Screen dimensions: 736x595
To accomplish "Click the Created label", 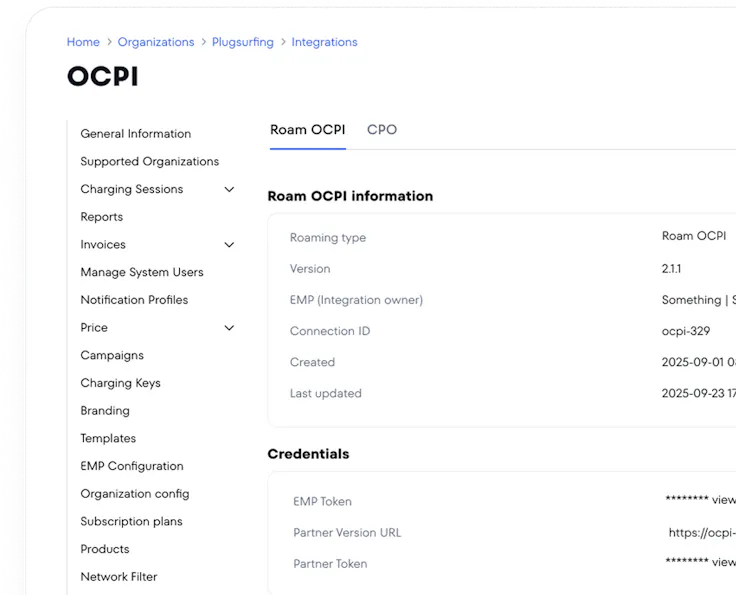I will coord(312,362).
